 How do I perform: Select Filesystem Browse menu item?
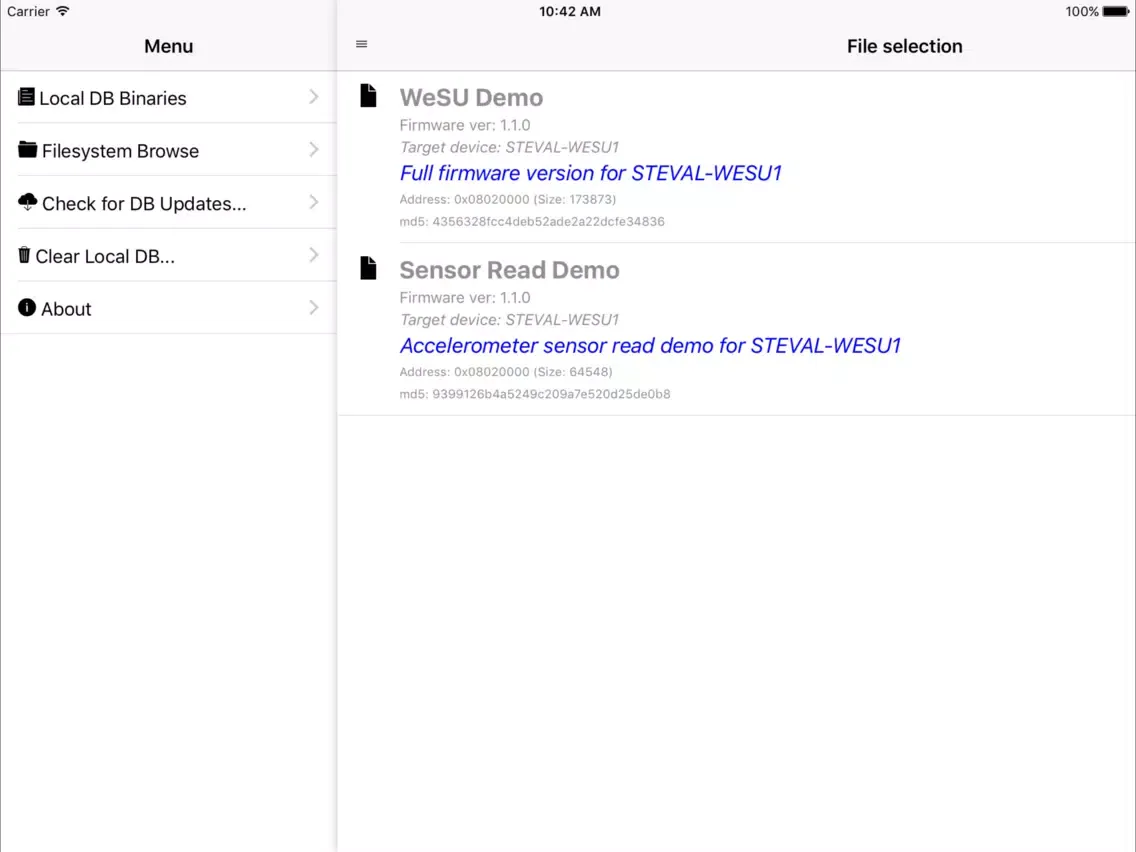[168, 150]
